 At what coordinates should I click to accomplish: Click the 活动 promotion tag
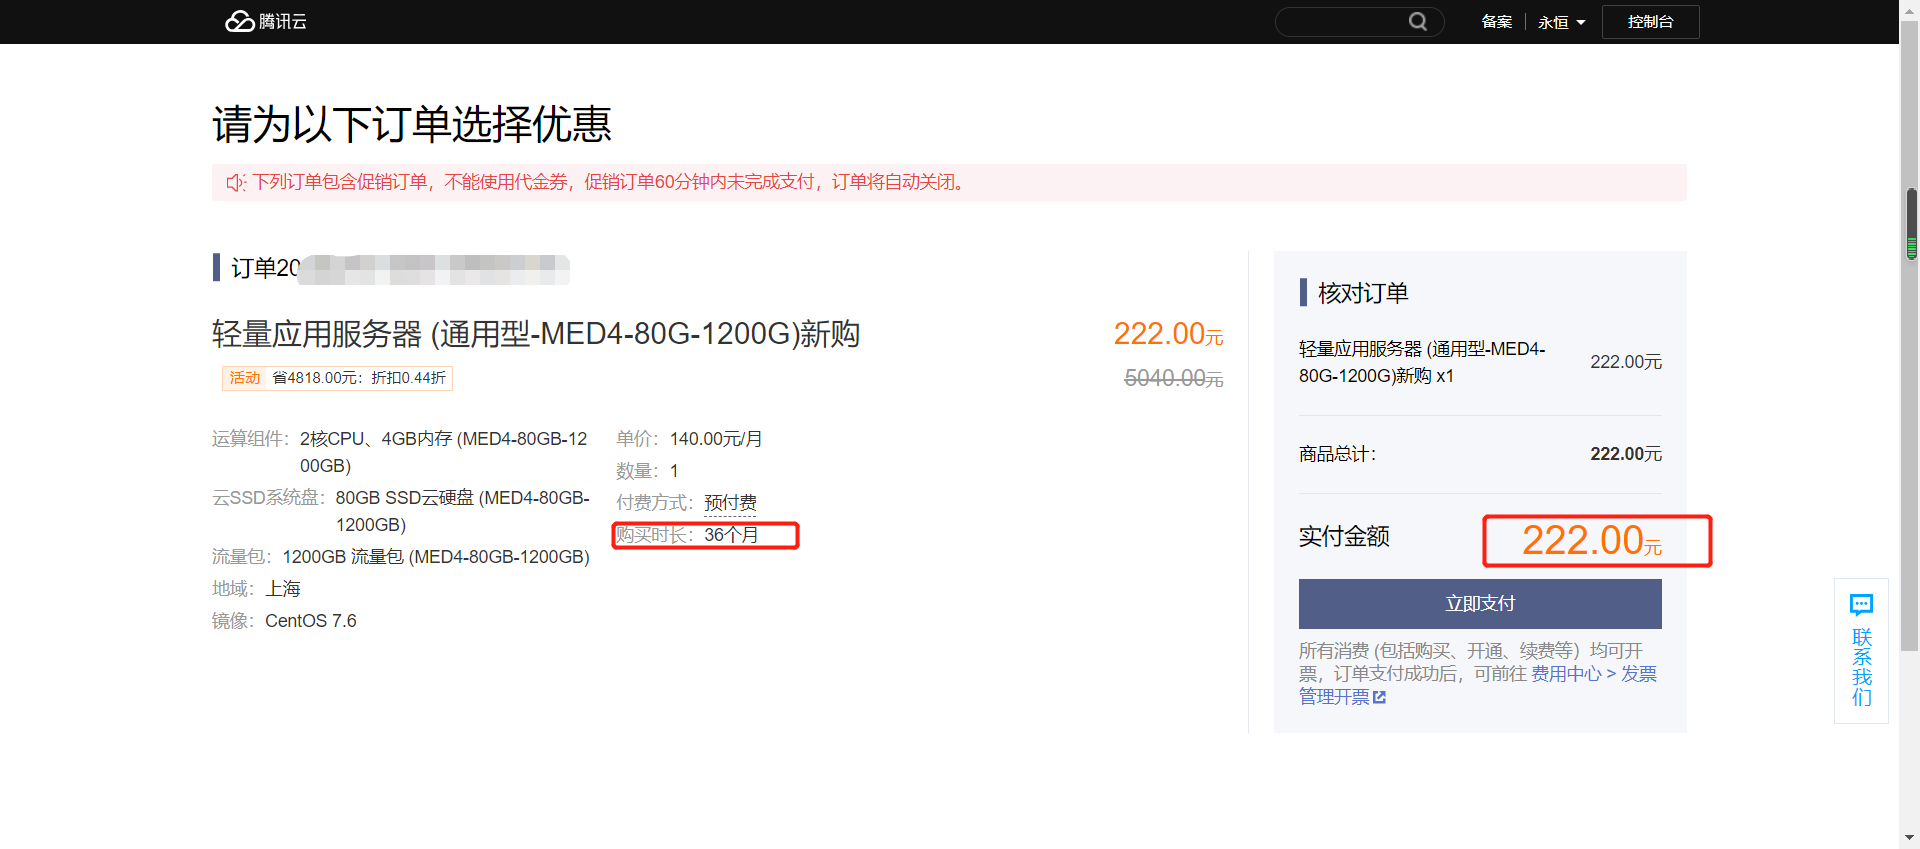click(244, 377)
